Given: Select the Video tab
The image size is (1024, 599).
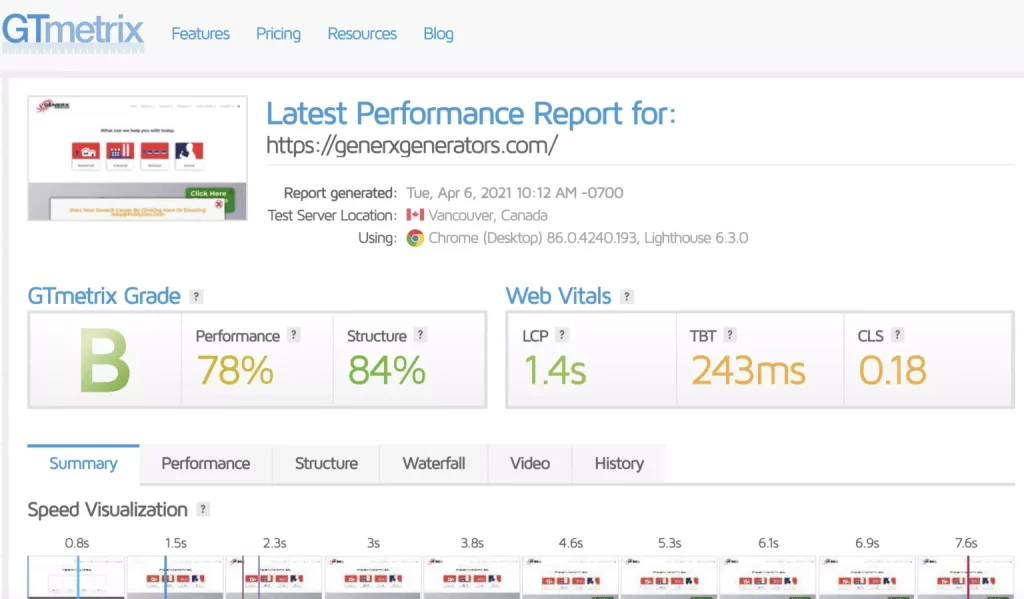Looking at the screenshot, I should tap(530, 464).
